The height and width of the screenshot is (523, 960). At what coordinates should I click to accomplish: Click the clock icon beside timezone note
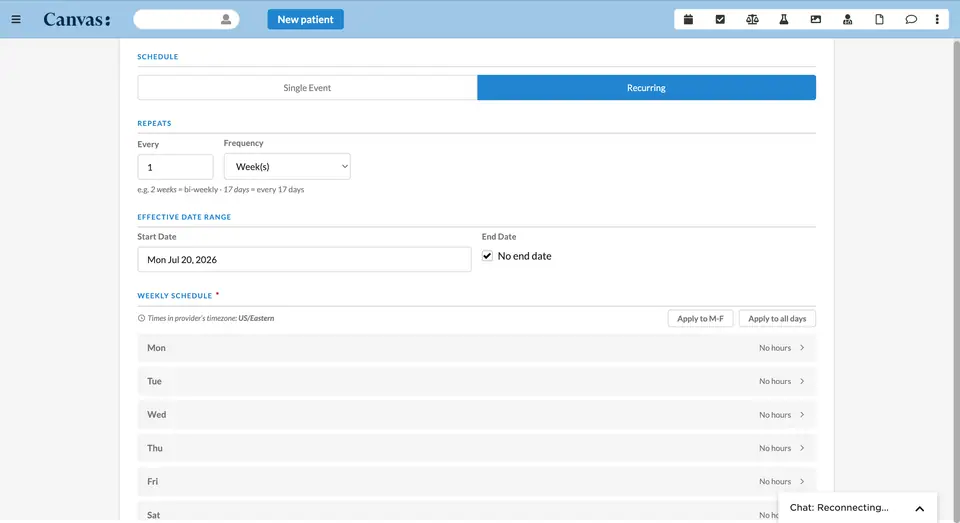tap(141, 318)
